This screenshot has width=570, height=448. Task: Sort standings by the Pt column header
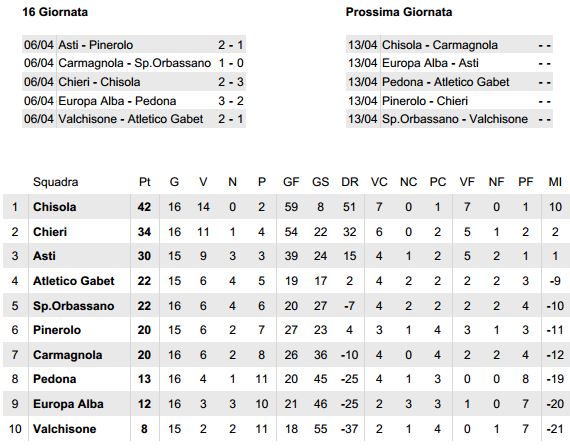(x=144, y=182)
